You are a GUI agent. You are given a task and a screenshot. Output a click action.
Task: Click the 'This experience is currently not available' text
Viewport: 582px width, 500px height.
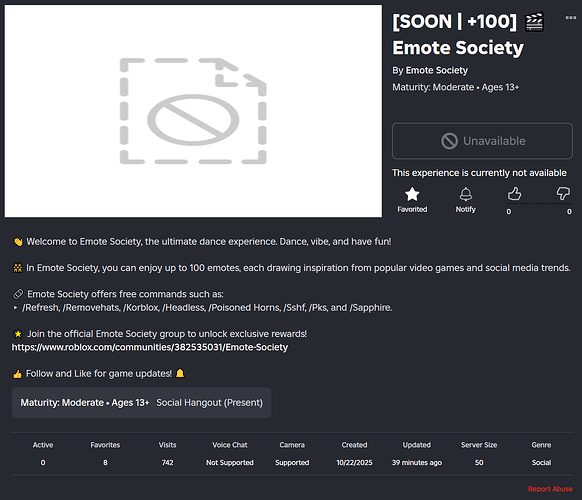(479, 173)
